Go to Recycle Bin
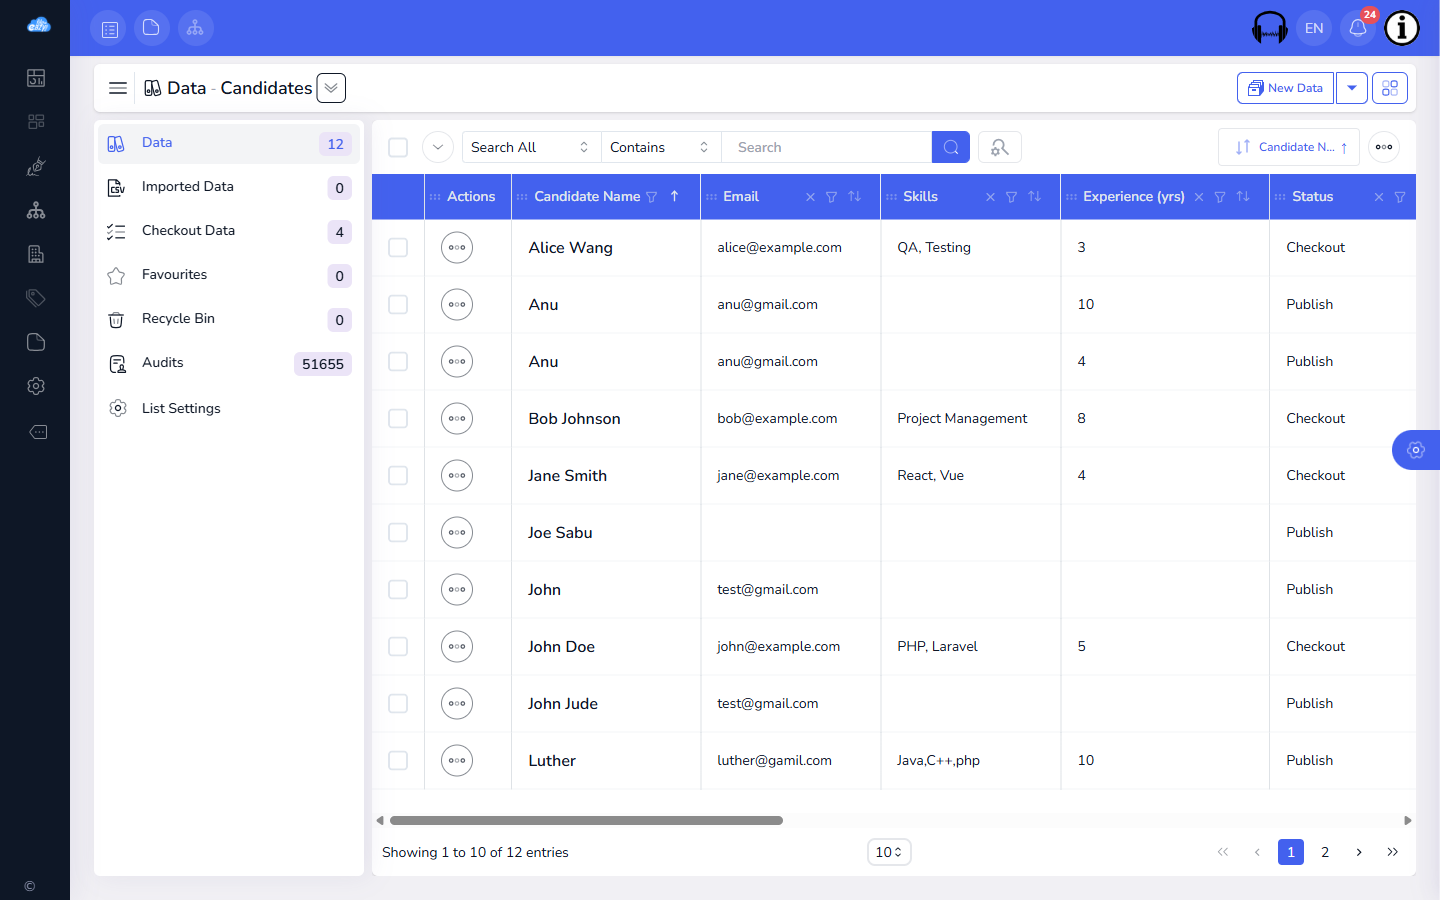Screen dimensions: 1440x900 [x=229, y=319]
